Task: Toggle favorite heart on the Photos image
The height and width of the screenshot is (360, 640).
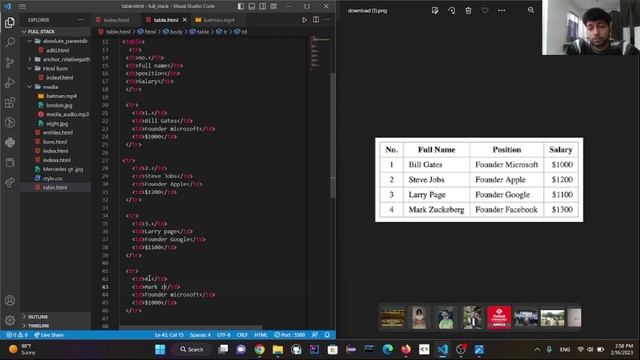Action: pos(485,10)
